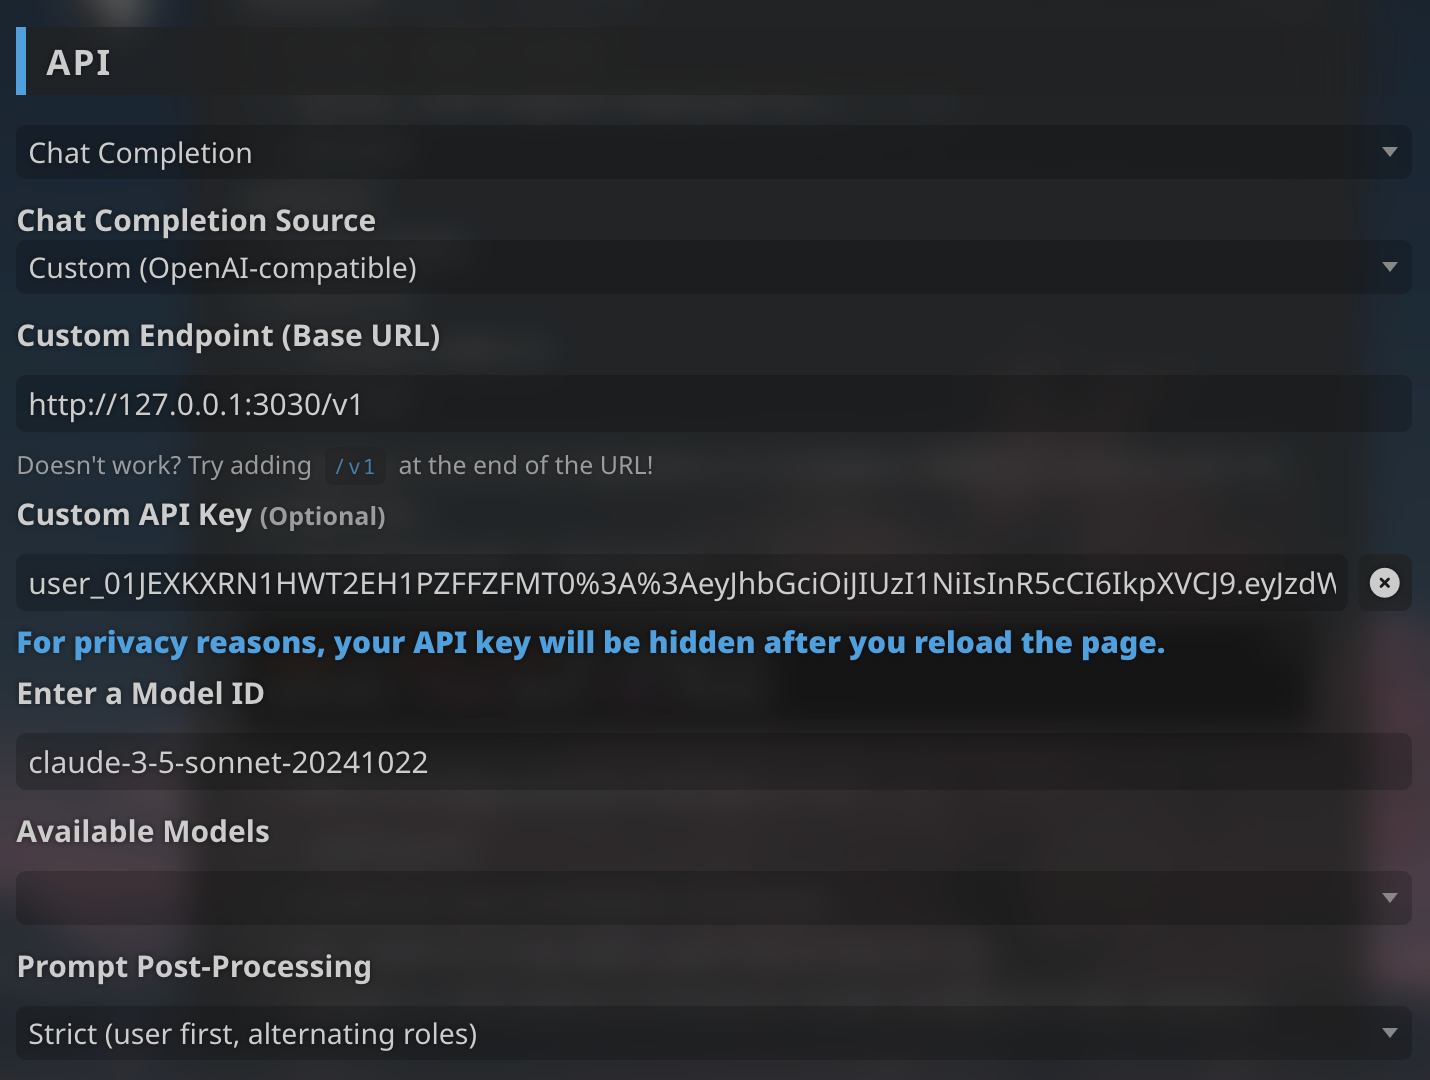Click the arrow icon on Custom (OpenAI-compatible) selector
The image size is (1430, 1080).
[x=1389, y=267]
